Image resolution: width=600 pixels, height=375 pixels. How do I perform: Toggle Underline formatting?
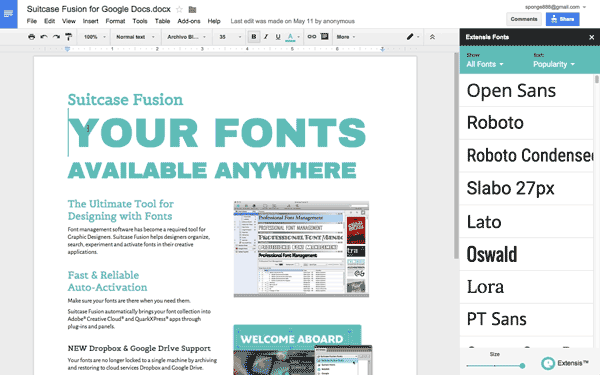coord(278,37)
